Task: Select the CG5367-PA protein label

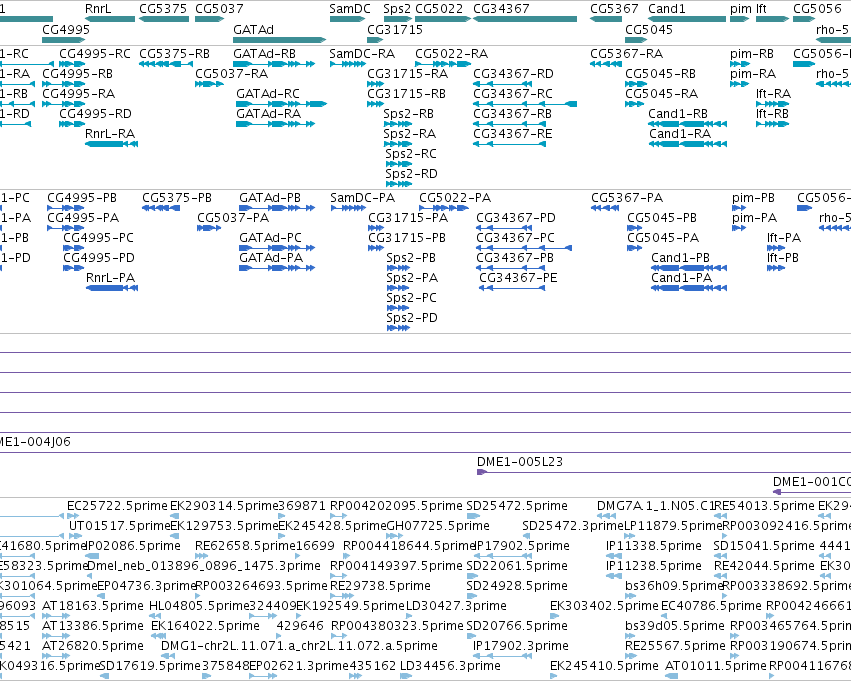Action: 627,198
